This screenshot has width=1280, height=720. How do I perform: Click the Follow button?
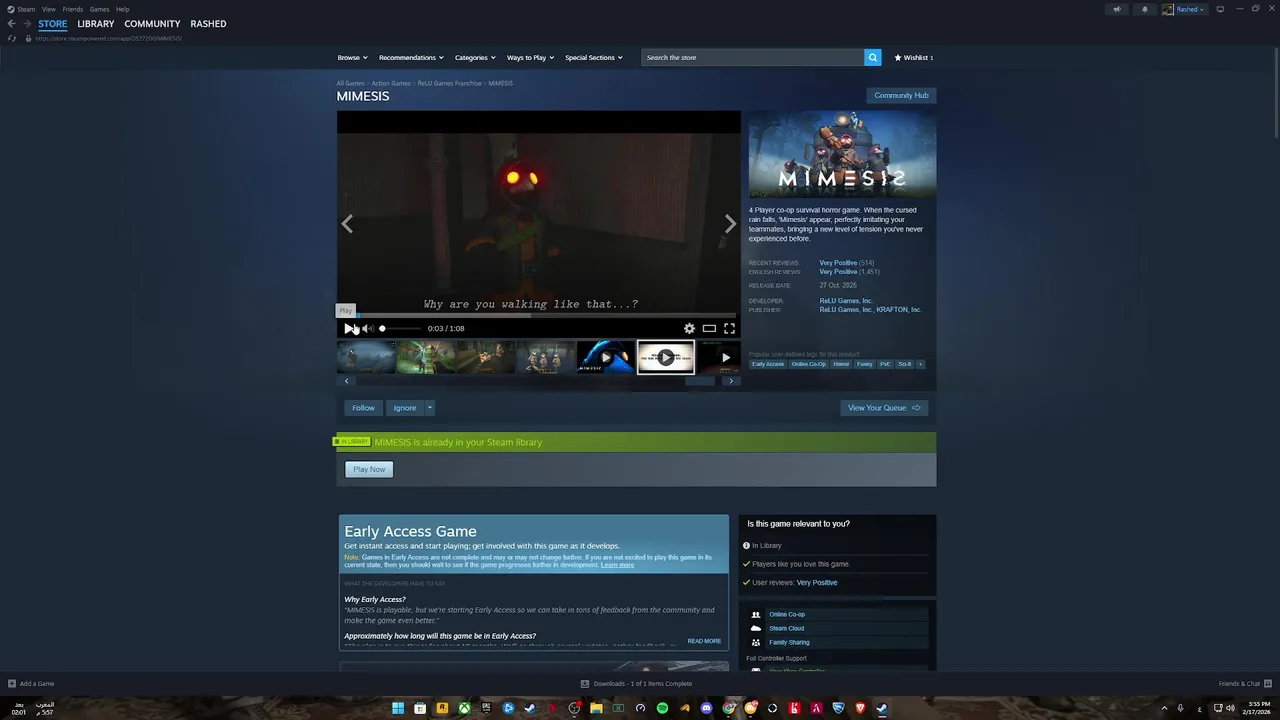point(363,408)
